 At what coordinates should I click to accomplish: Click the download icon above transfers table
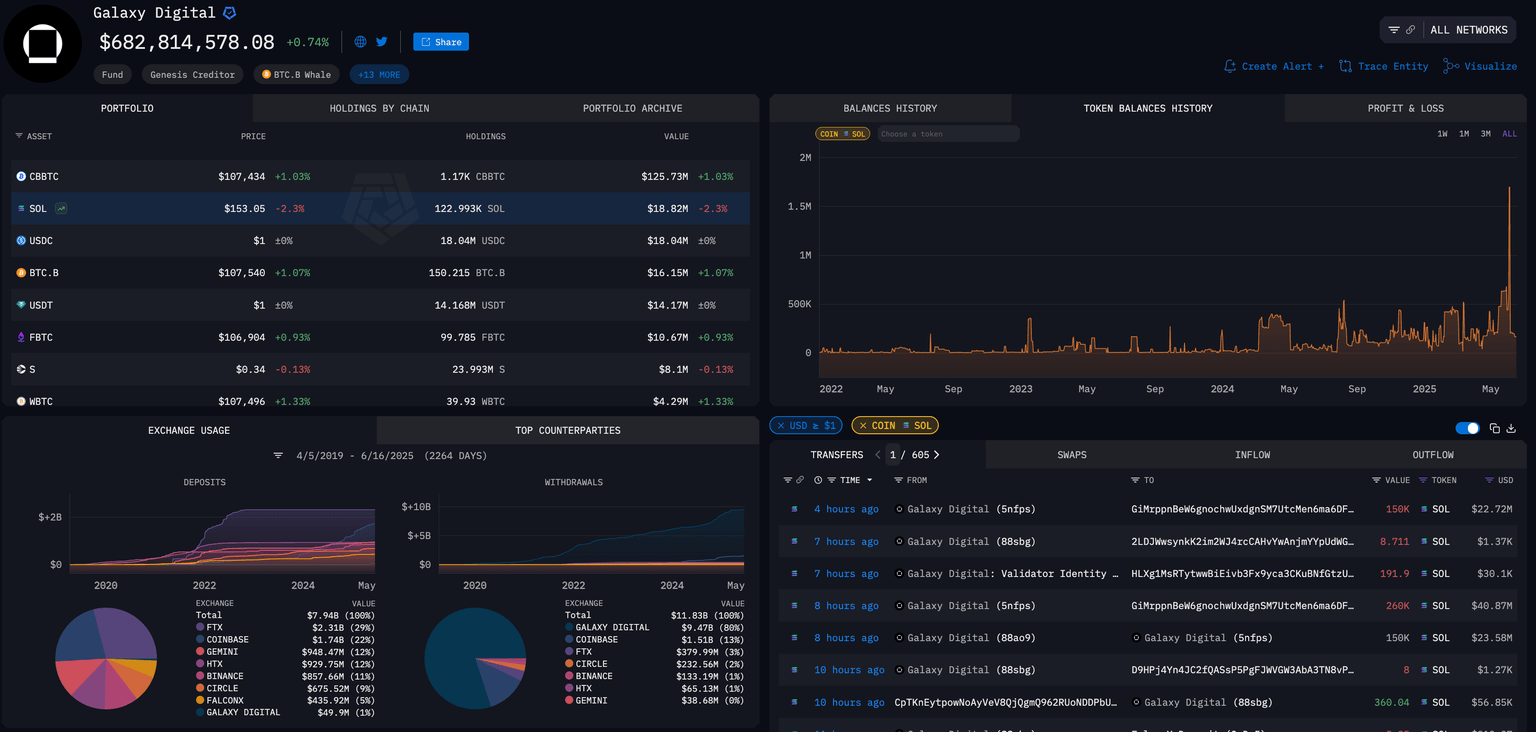click(x=1510, y=428)
